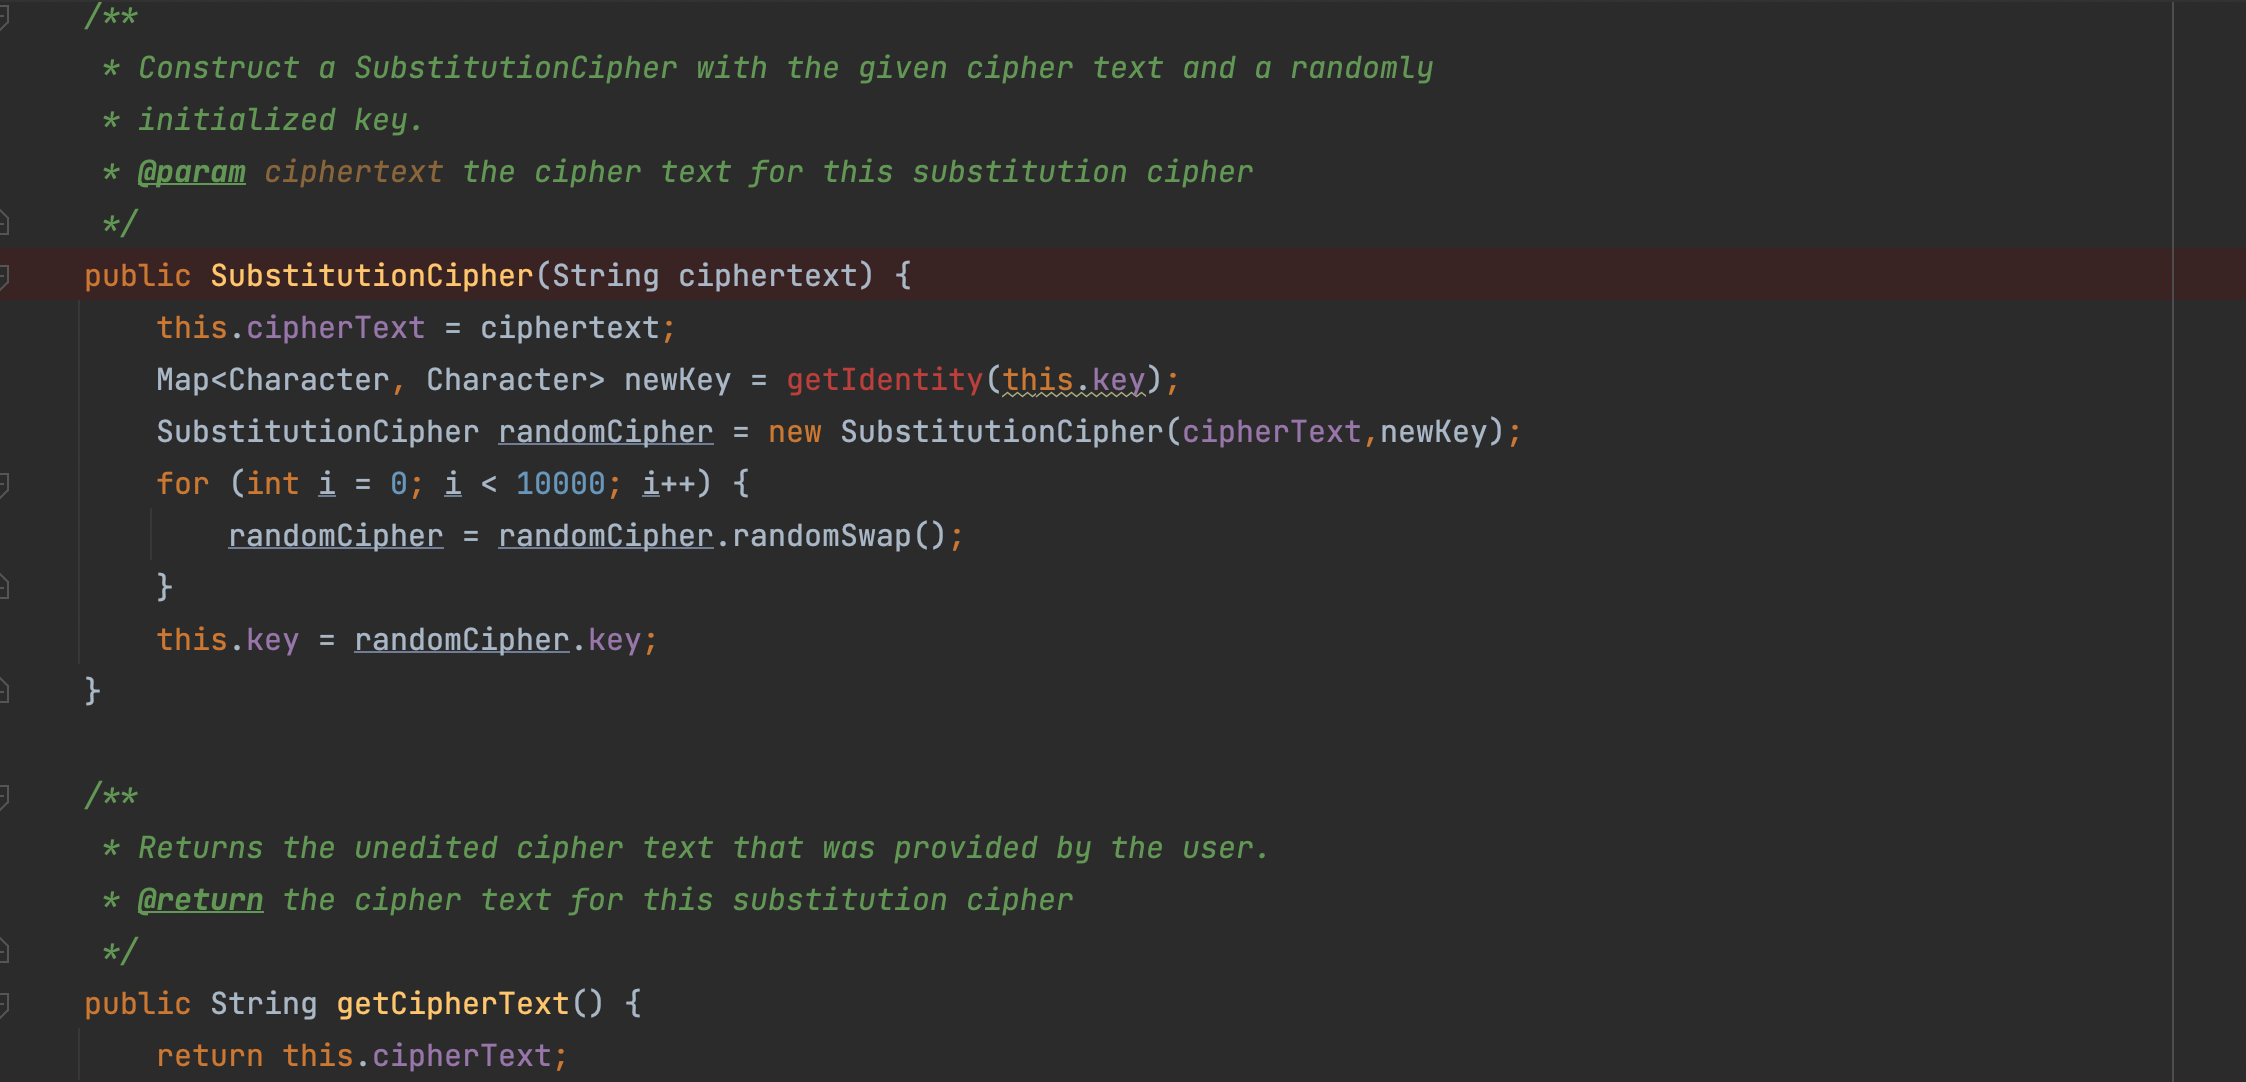Click the @param Javadoc tag
The width and height of the screenshot is (2246, 1082).
191,172
